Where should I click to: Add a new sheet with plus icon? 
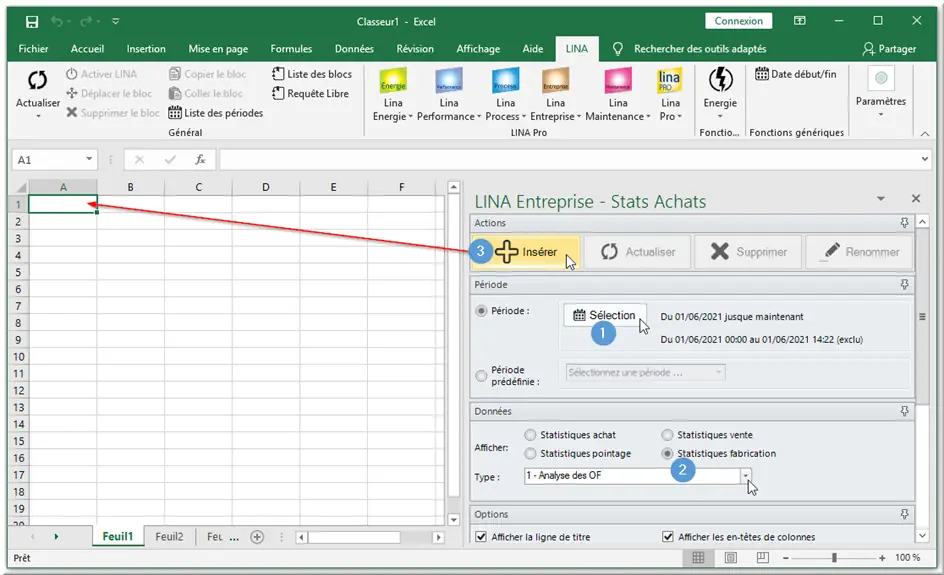pyautogui.click(x=257, y=536)
